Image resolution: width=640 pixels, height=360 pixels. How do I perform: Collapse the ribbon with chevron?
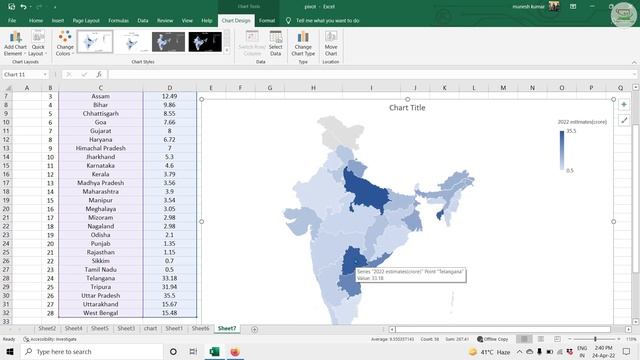pyautogui.click(x=634, y=62)
